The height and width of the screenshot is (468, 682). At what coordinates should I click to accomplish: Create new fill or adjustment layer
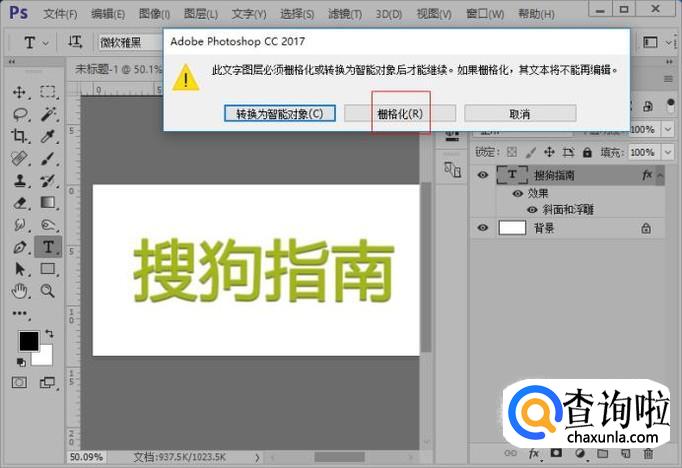point(579,454)
